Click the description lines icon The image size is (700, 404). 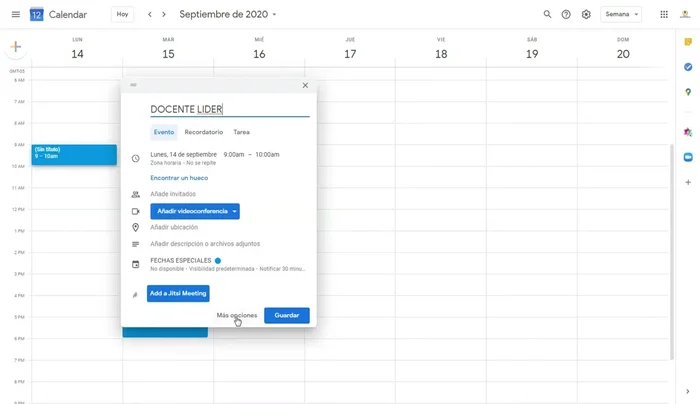tap(136, 244)
